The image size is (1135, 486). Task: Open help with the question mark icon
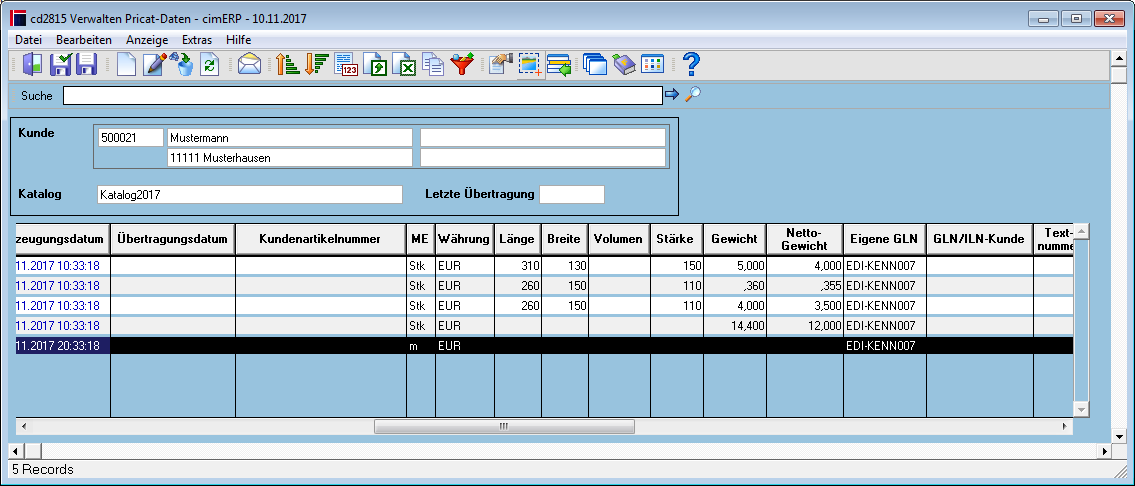[692, 65]
